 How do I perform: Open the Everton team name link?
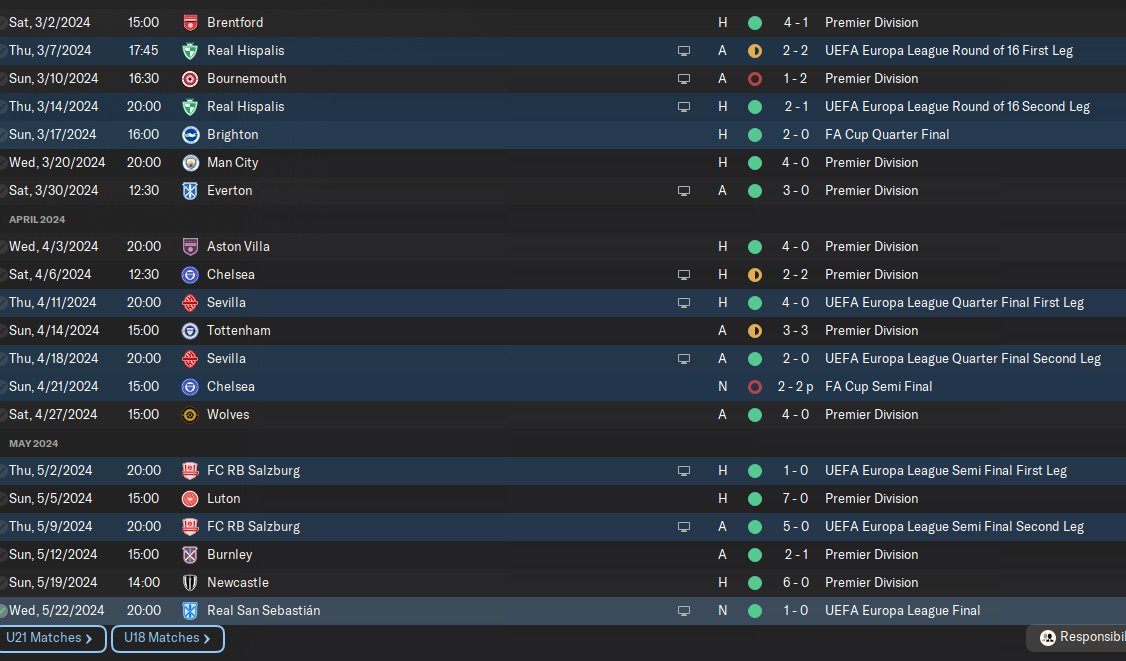tap(229, 190)
